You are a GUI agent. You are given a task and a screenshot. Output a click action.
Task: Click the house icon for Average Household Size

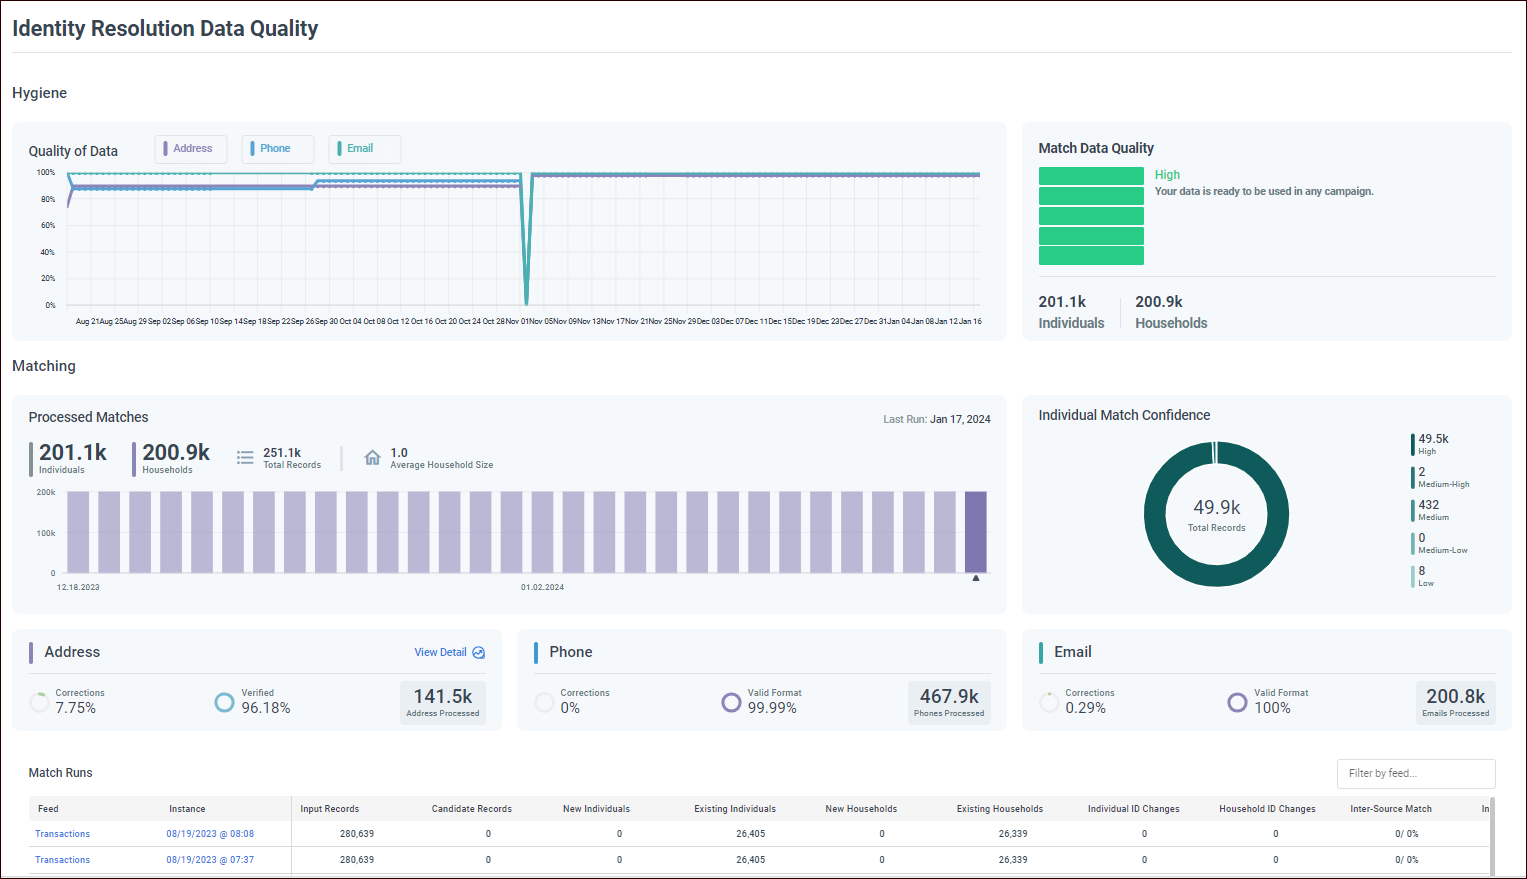[372, 458]
